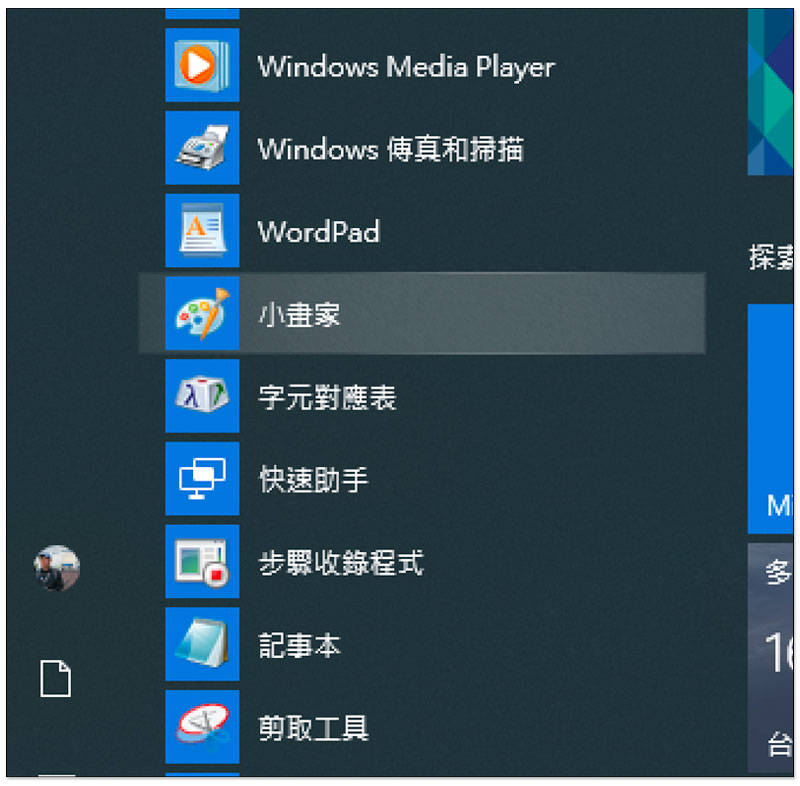The width and height of the screenshot is (800, 786).
Task: Select the 記事本 text label
Action: tap(299, 645)
